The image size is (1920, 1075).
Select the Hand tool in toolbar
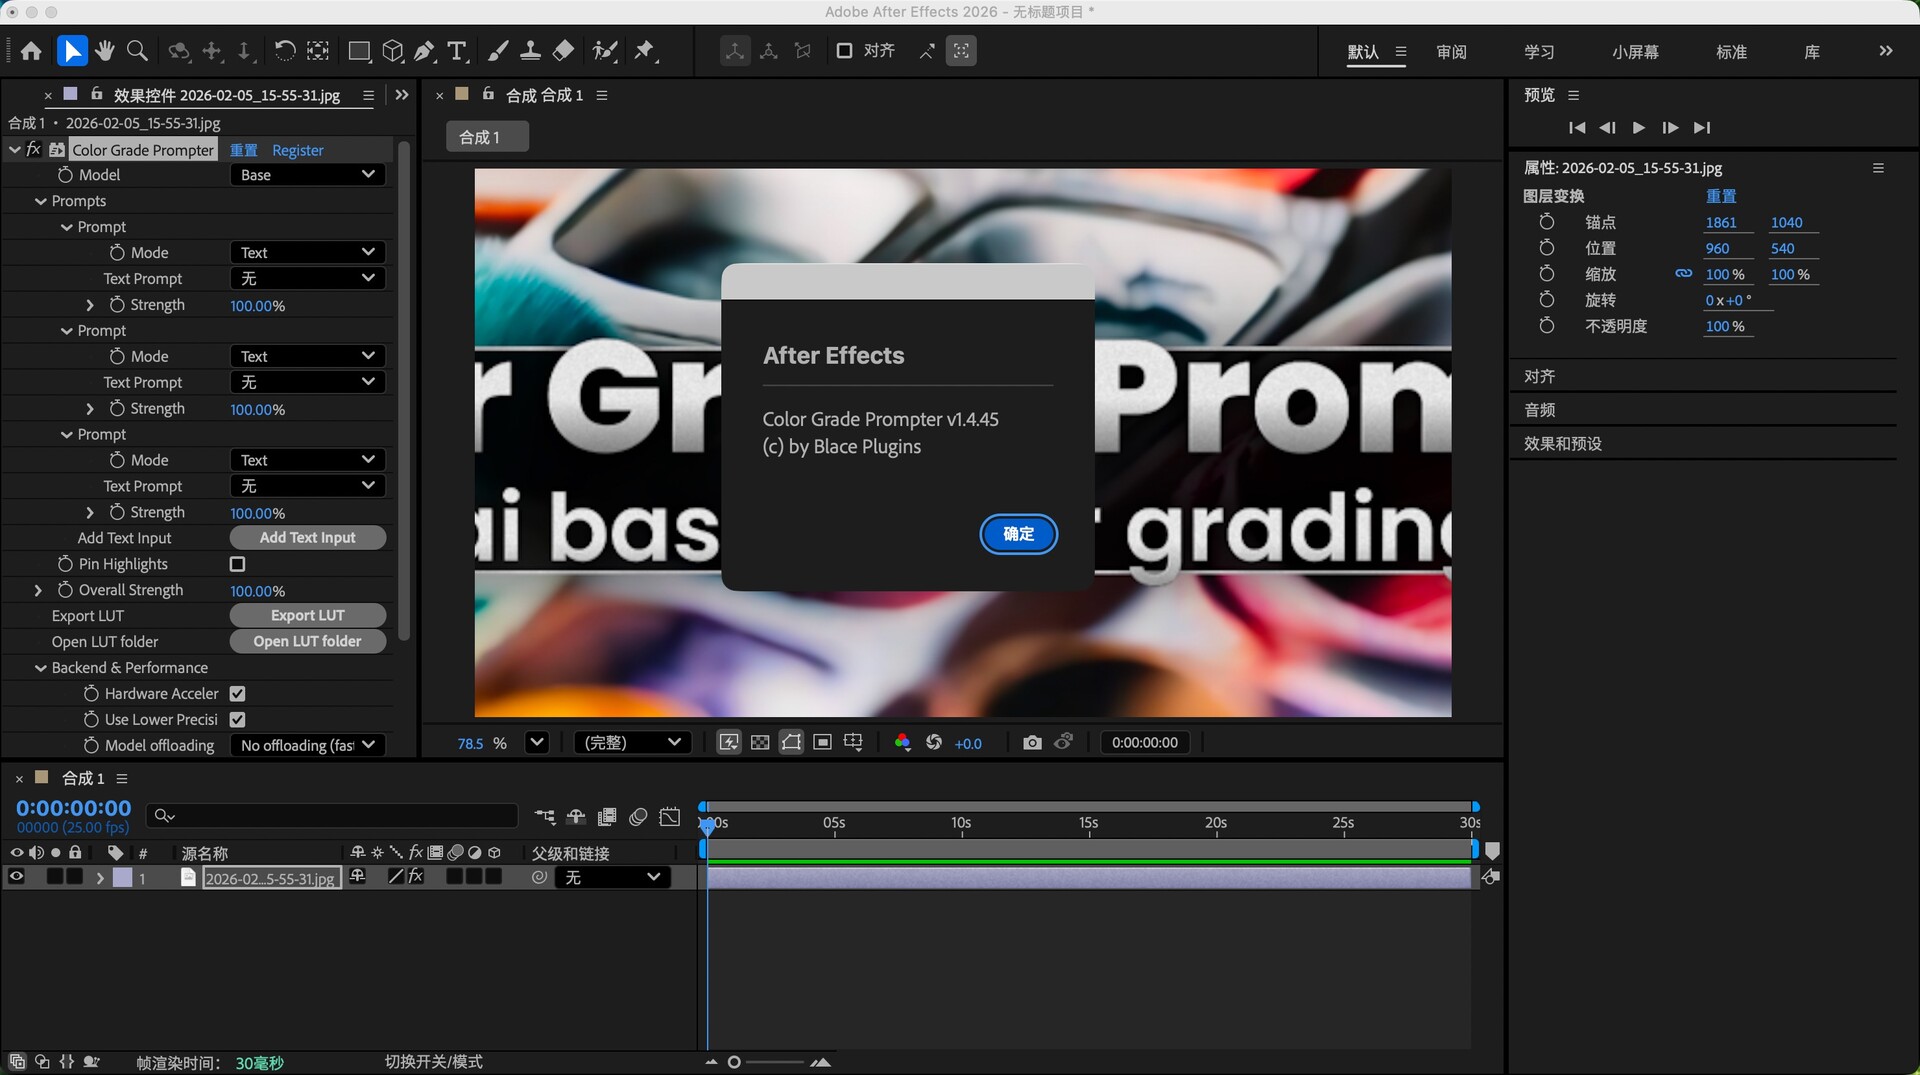pos(104,51)
